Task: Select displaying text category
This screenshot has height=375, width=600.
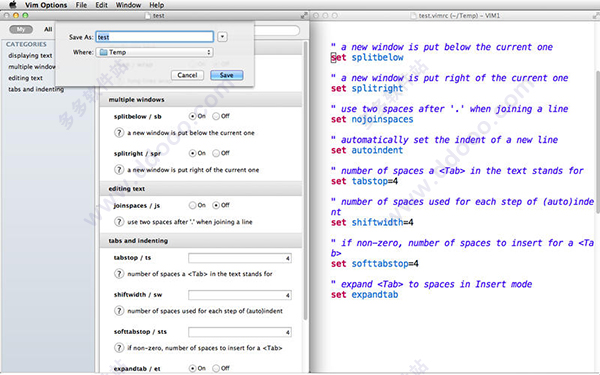Action: click(x=30, y=55)
